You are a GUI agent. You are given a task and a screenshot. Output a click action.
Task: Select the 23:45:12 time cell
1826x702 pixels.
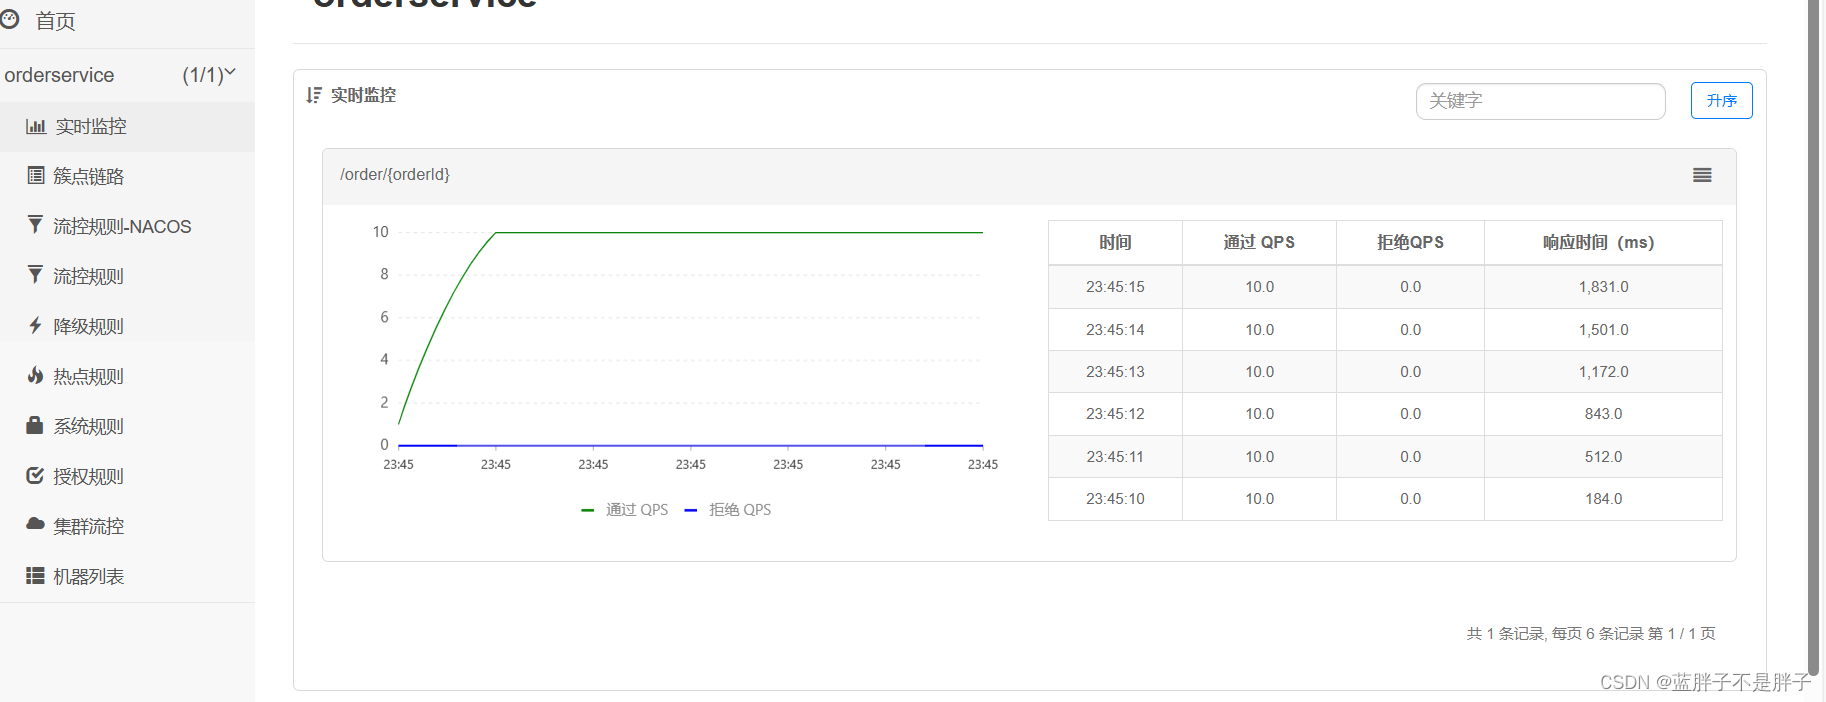(x=1115, y=414)
